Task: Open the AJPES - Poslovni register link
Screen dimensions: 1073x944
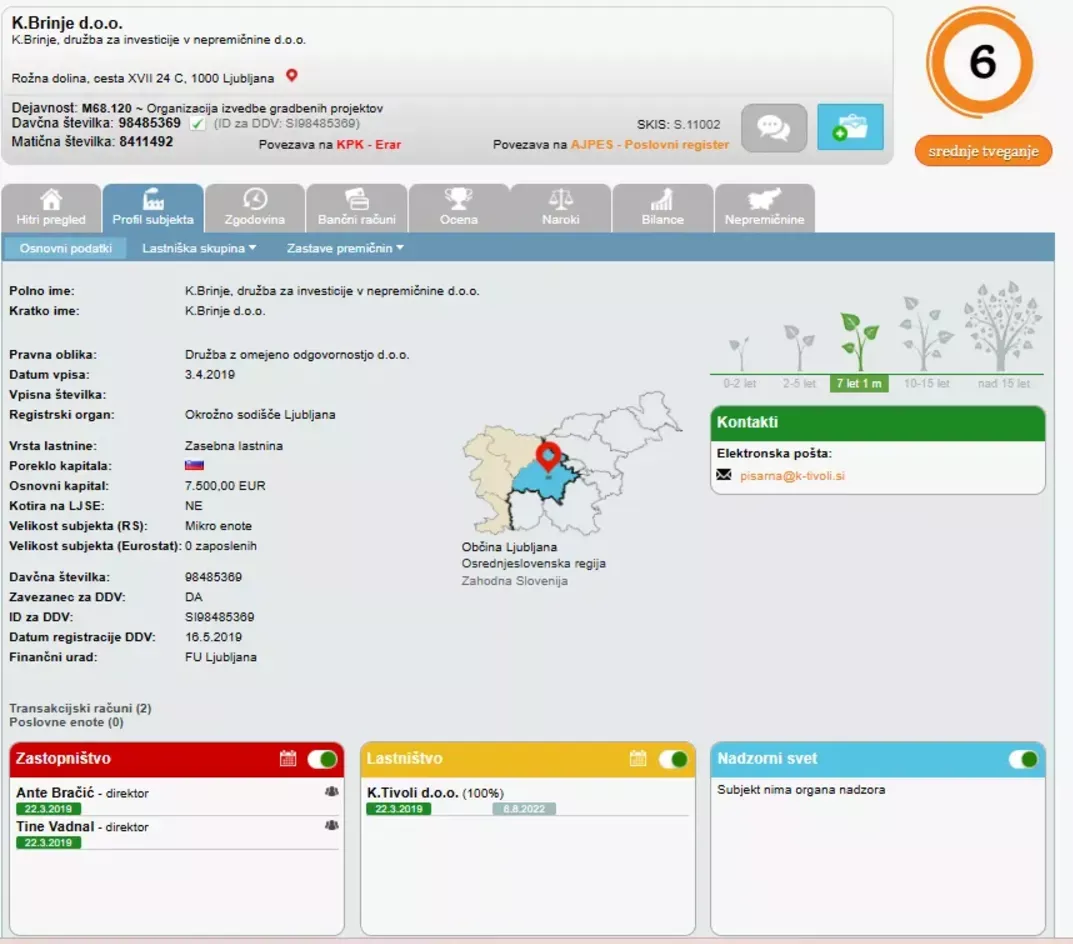Action: coord(649,144)
